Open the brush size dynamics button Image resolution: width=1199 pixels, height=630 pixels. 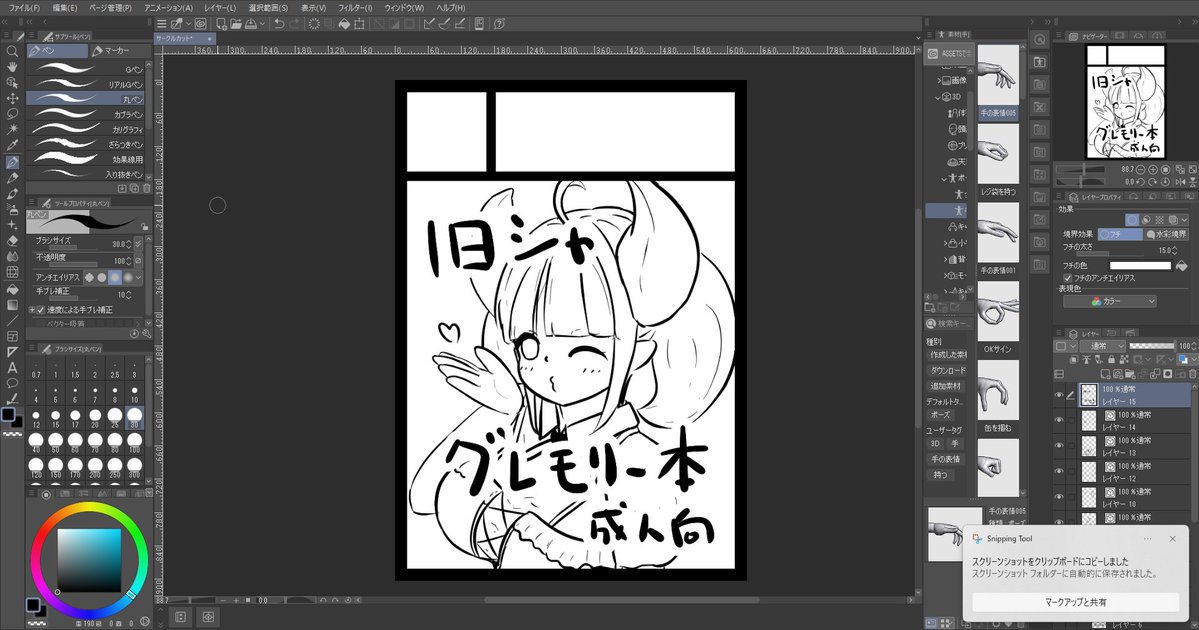point(138,244)
